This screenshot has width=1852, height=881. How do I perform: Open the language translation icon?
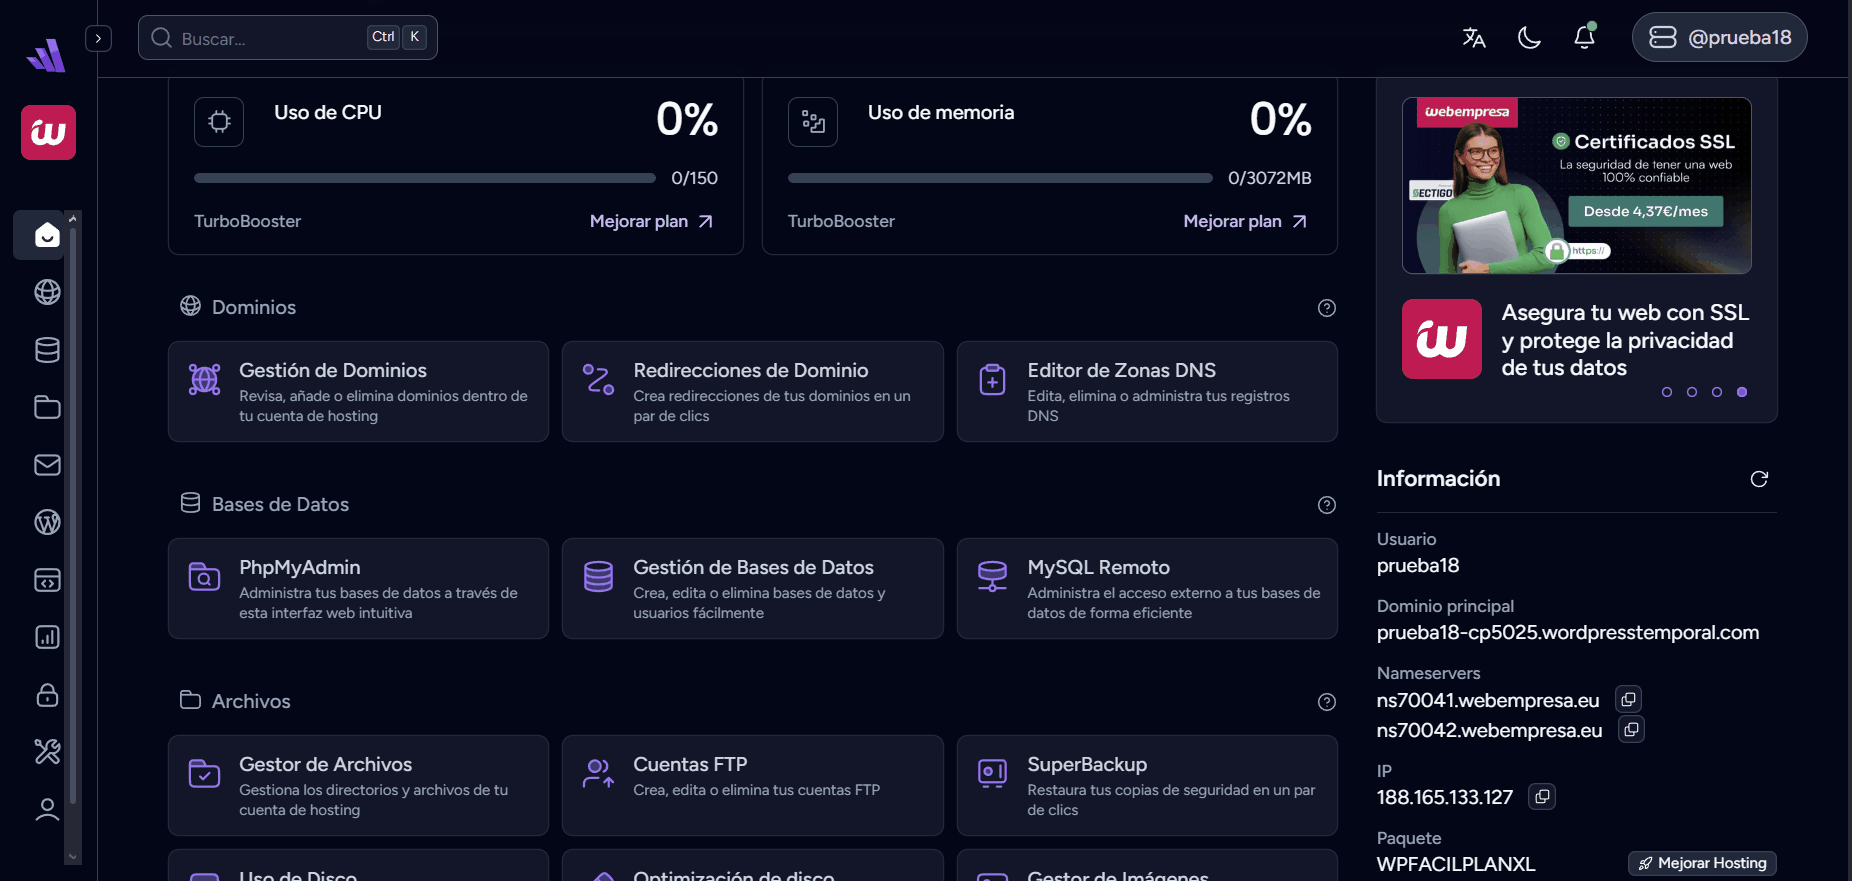(x=1473, y=38)
